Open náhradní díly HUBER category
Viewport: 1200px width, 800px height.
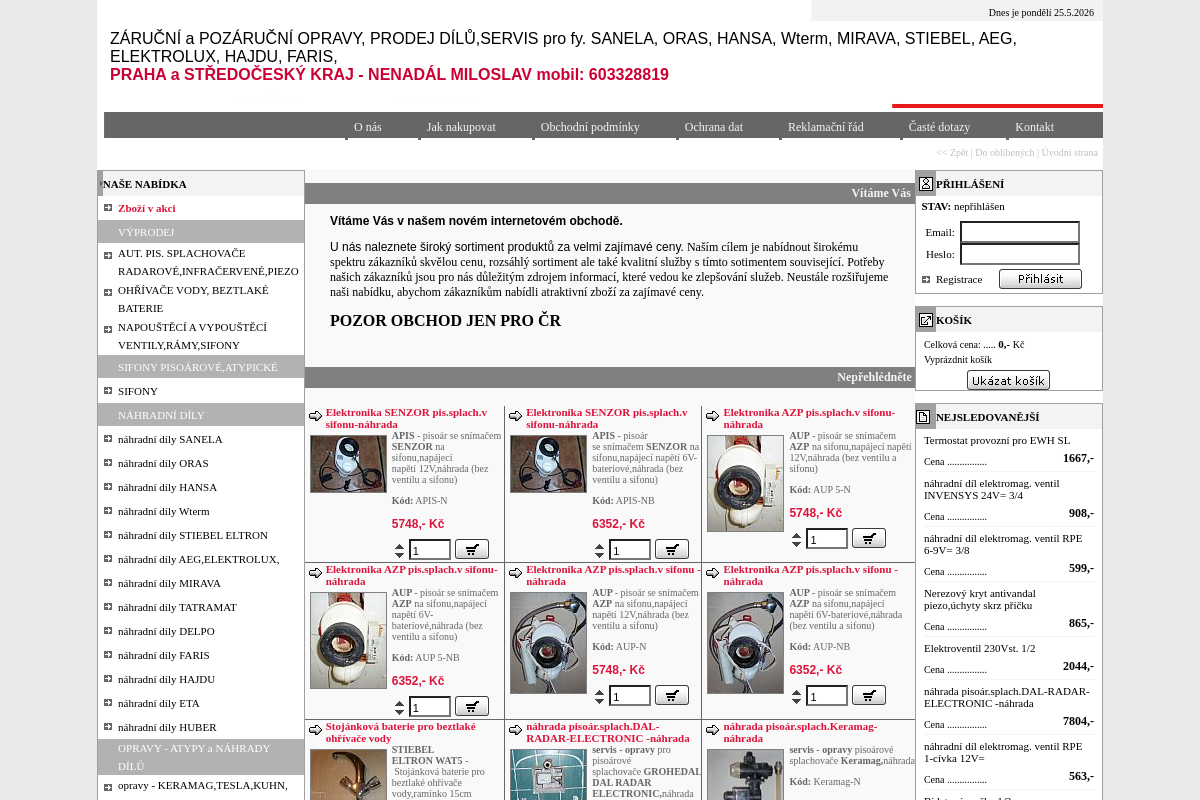[167, 727]
